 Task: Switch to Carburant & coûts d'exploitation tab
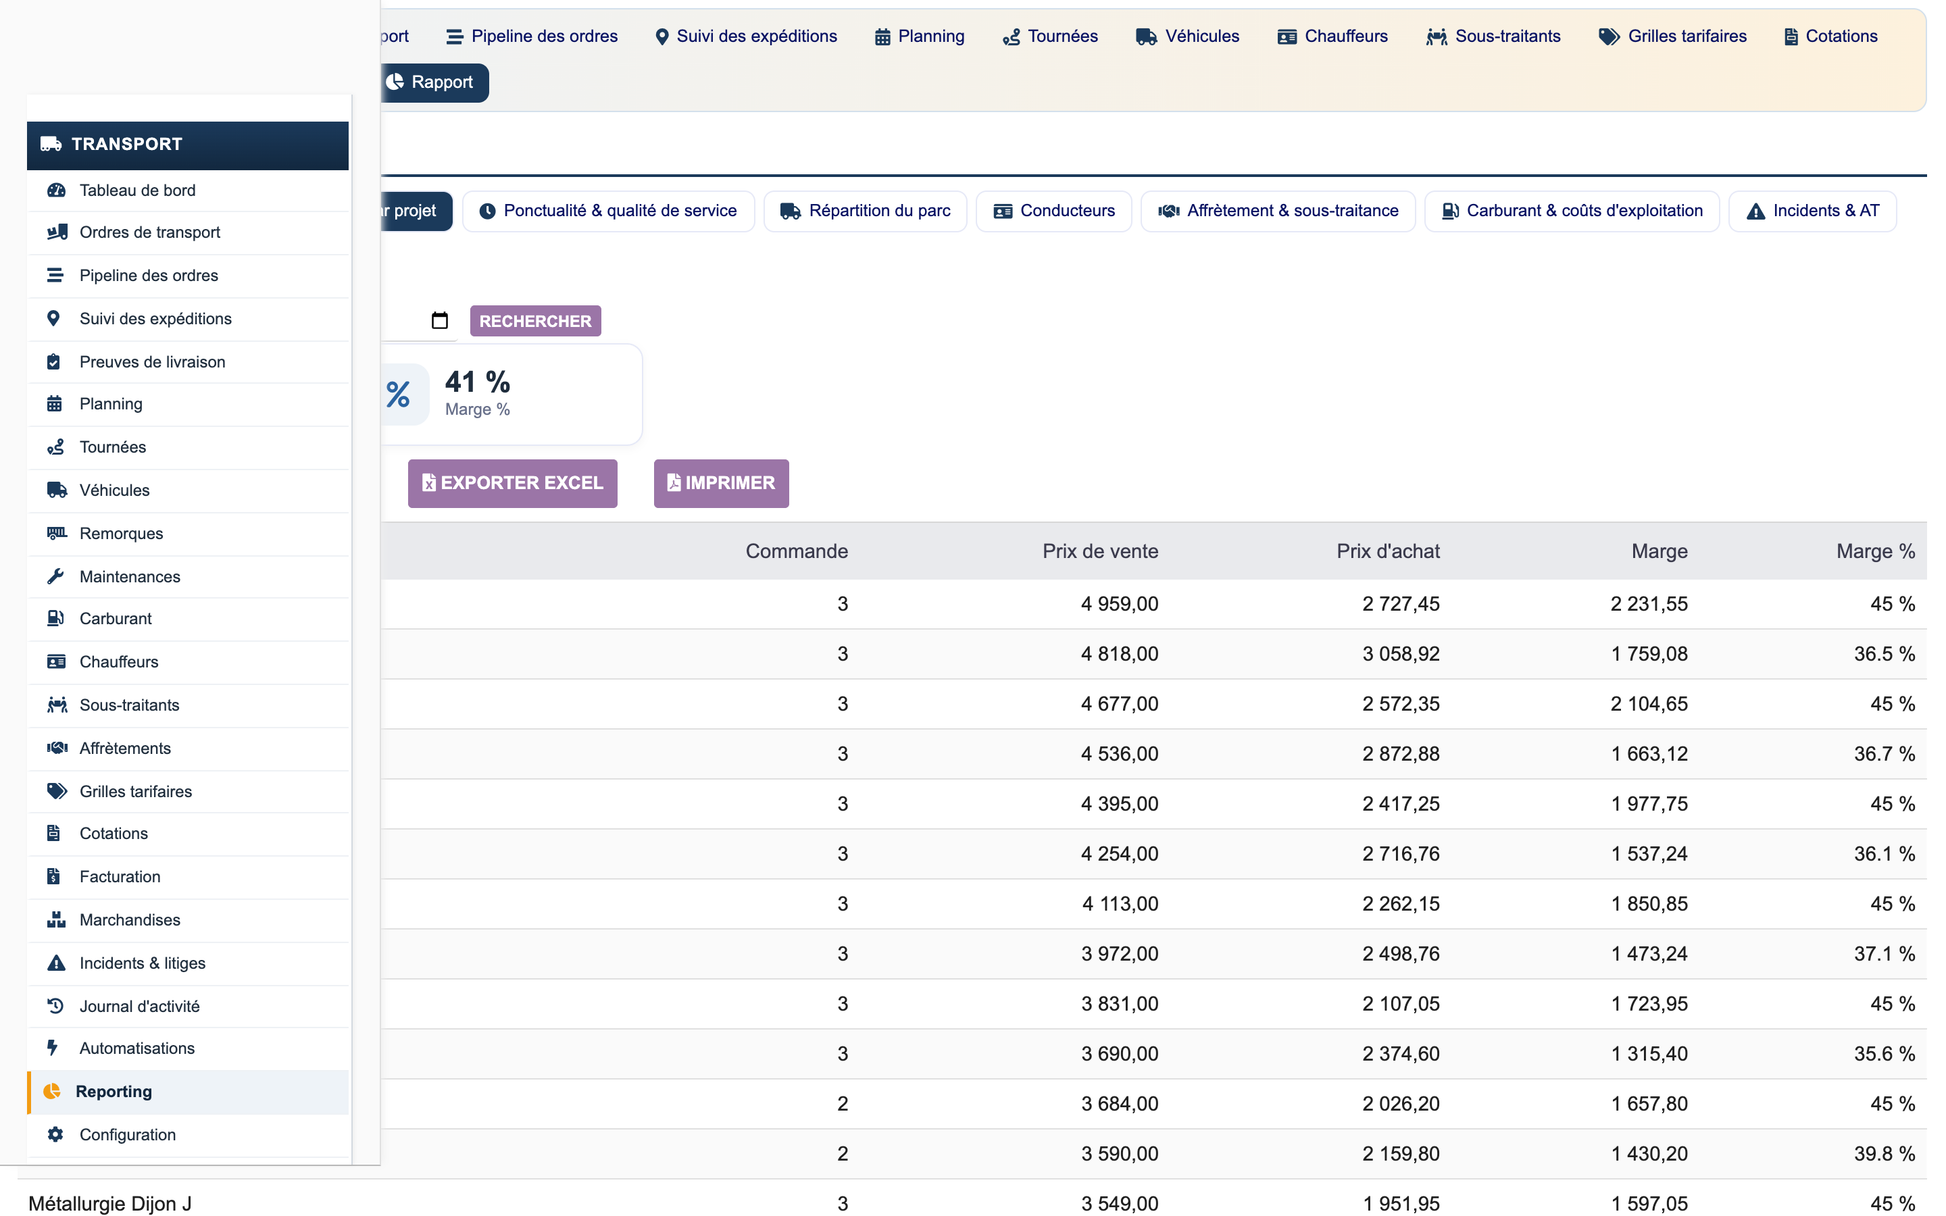coord(1572,211)
